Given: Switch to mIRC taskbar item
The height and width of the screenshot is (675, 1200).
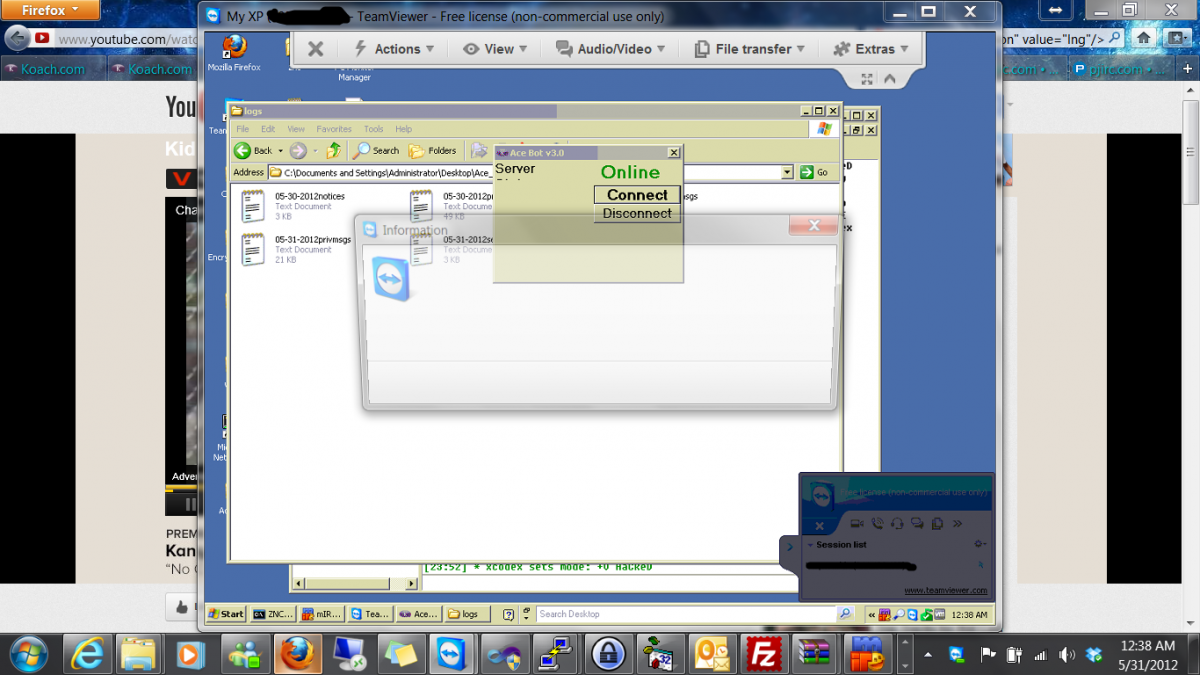Looking at the screenshot, I should pyautogui.click(x=321, y=614).
